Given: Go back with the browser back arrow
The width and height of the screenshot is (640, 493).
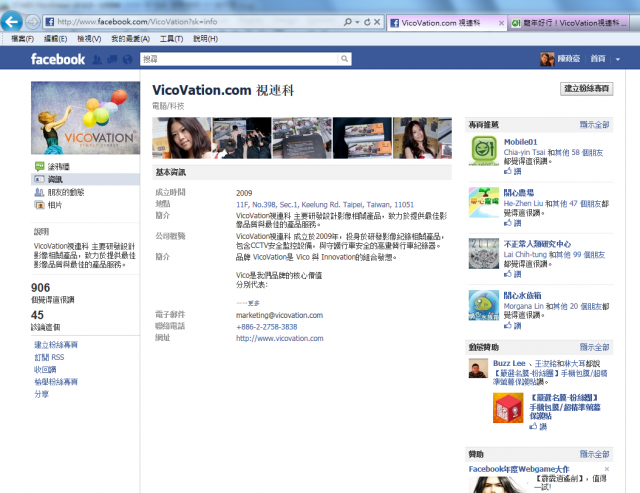Looking at the screenshot, I should (x=12, y=22).
